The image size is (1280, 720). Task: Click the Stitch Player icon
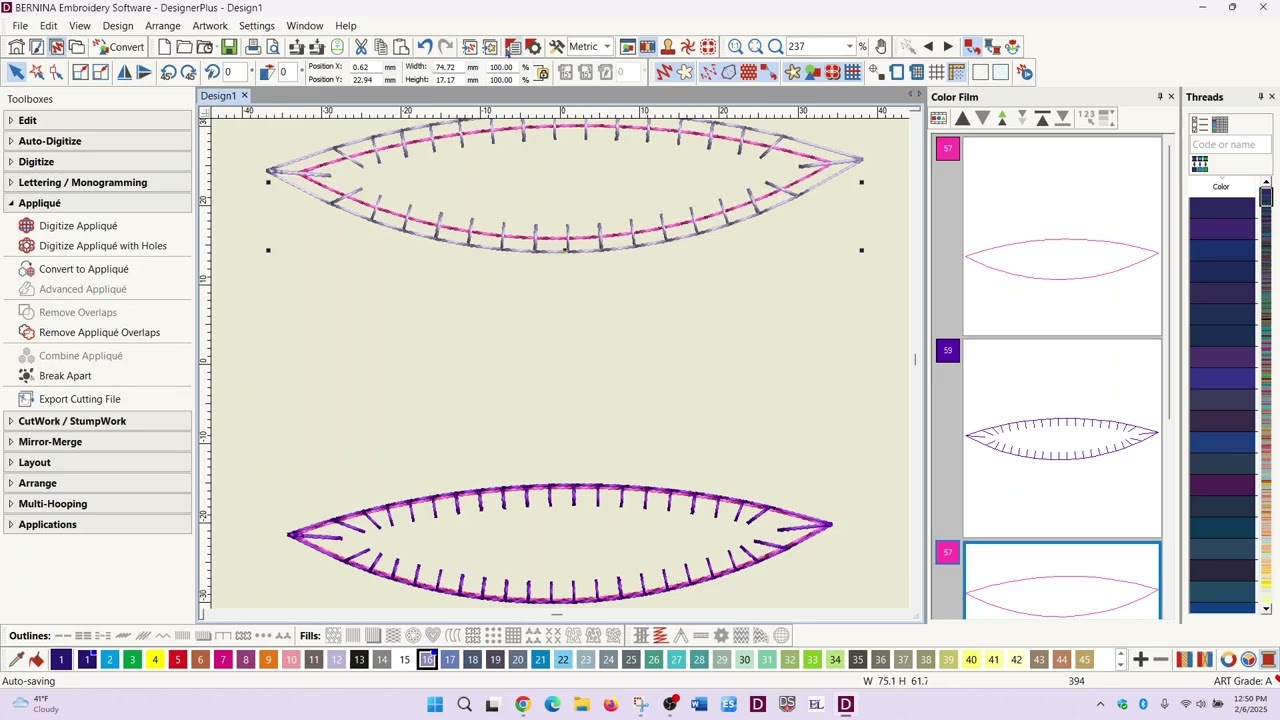[1025, 72]
